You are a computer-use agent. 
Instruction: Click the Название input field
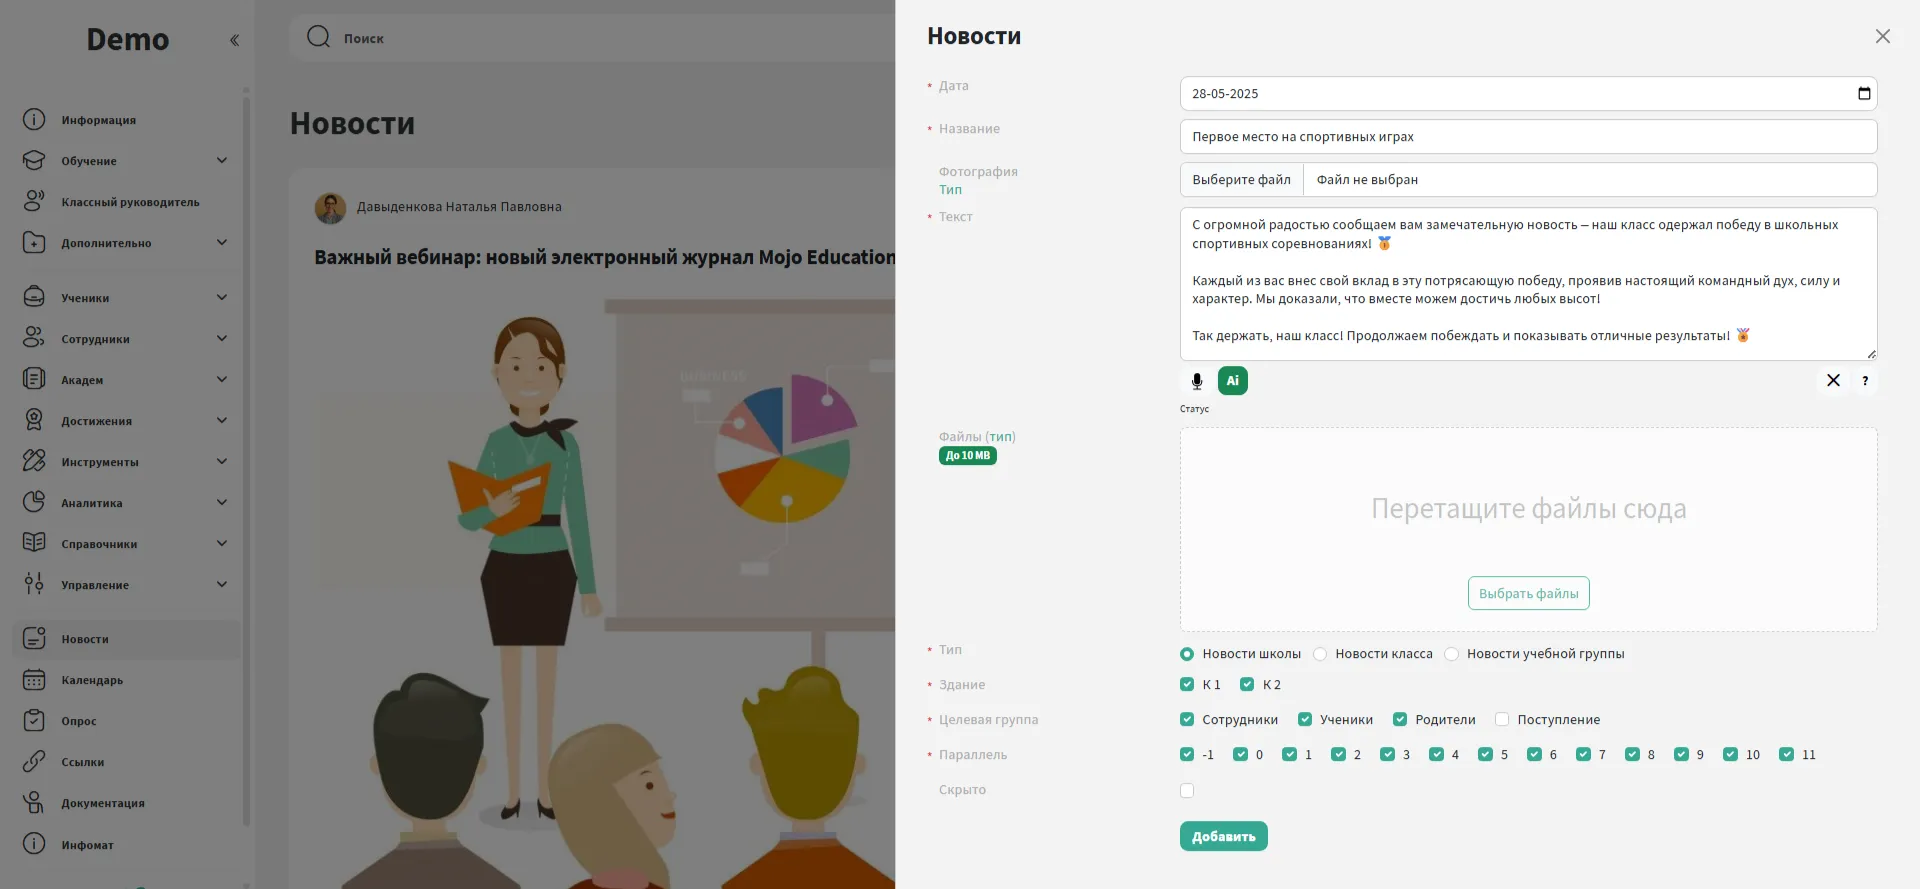click(x=1527, y=137)
